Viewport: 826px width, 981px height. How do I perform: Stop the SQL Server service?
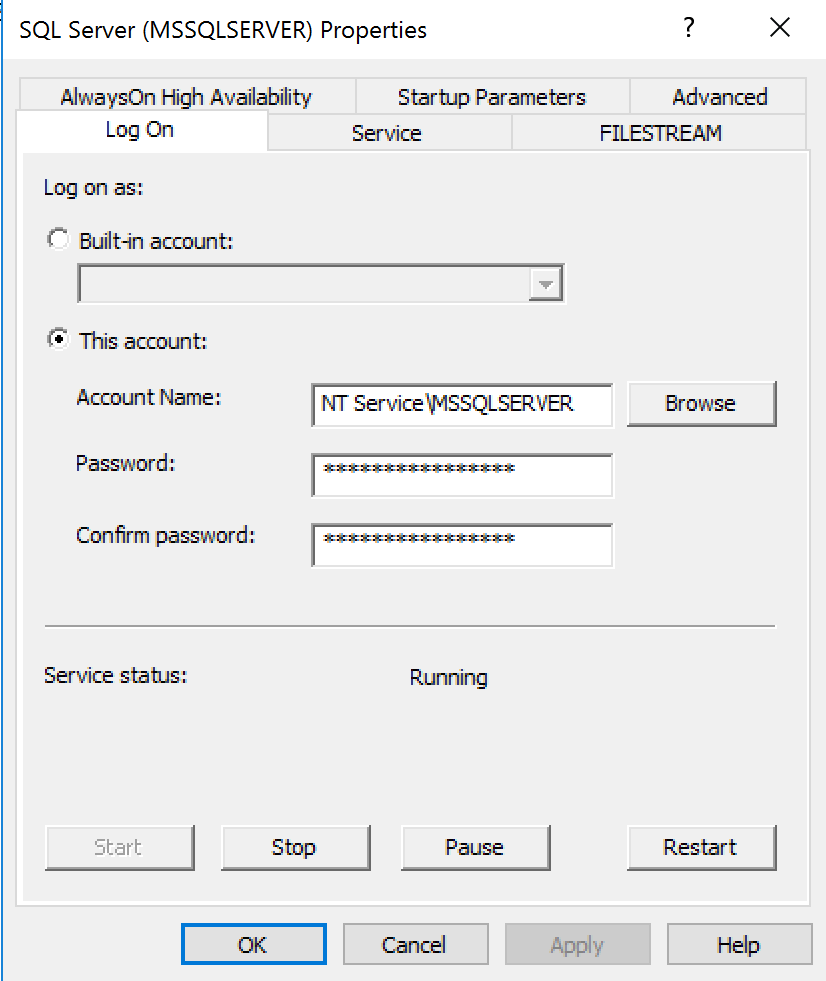coord(294,847)
